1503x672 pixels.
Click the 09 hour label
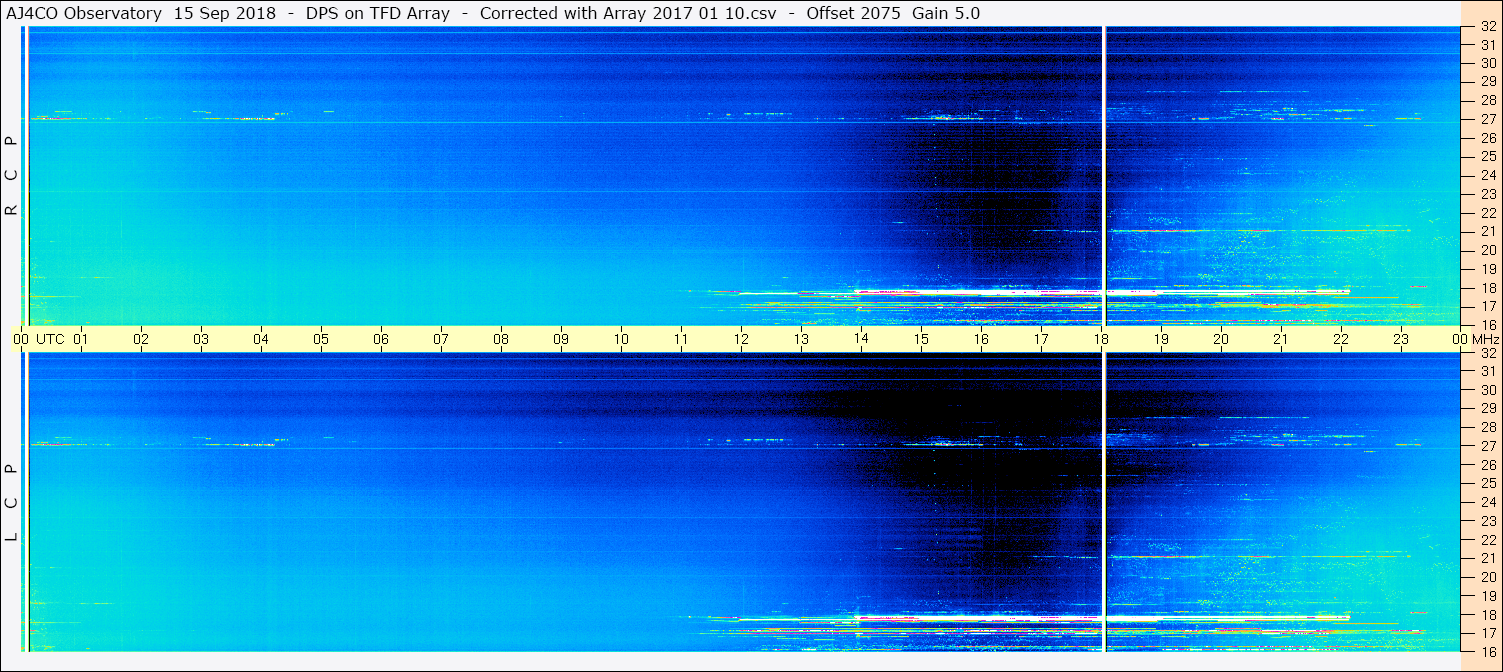point(561,339)
